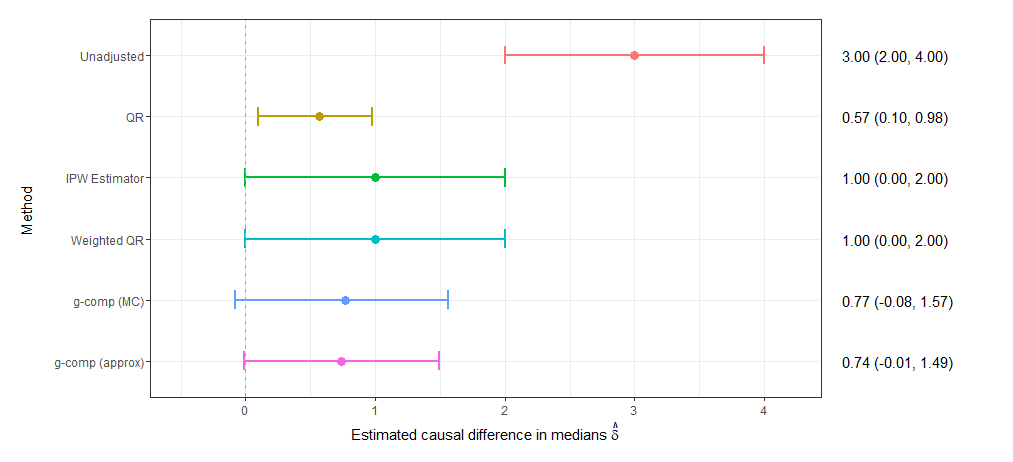The height and width of the screenshot is (462, 1013).
Task: Click the magenta g-comp (approx) point marker
Action: point(341,362)
